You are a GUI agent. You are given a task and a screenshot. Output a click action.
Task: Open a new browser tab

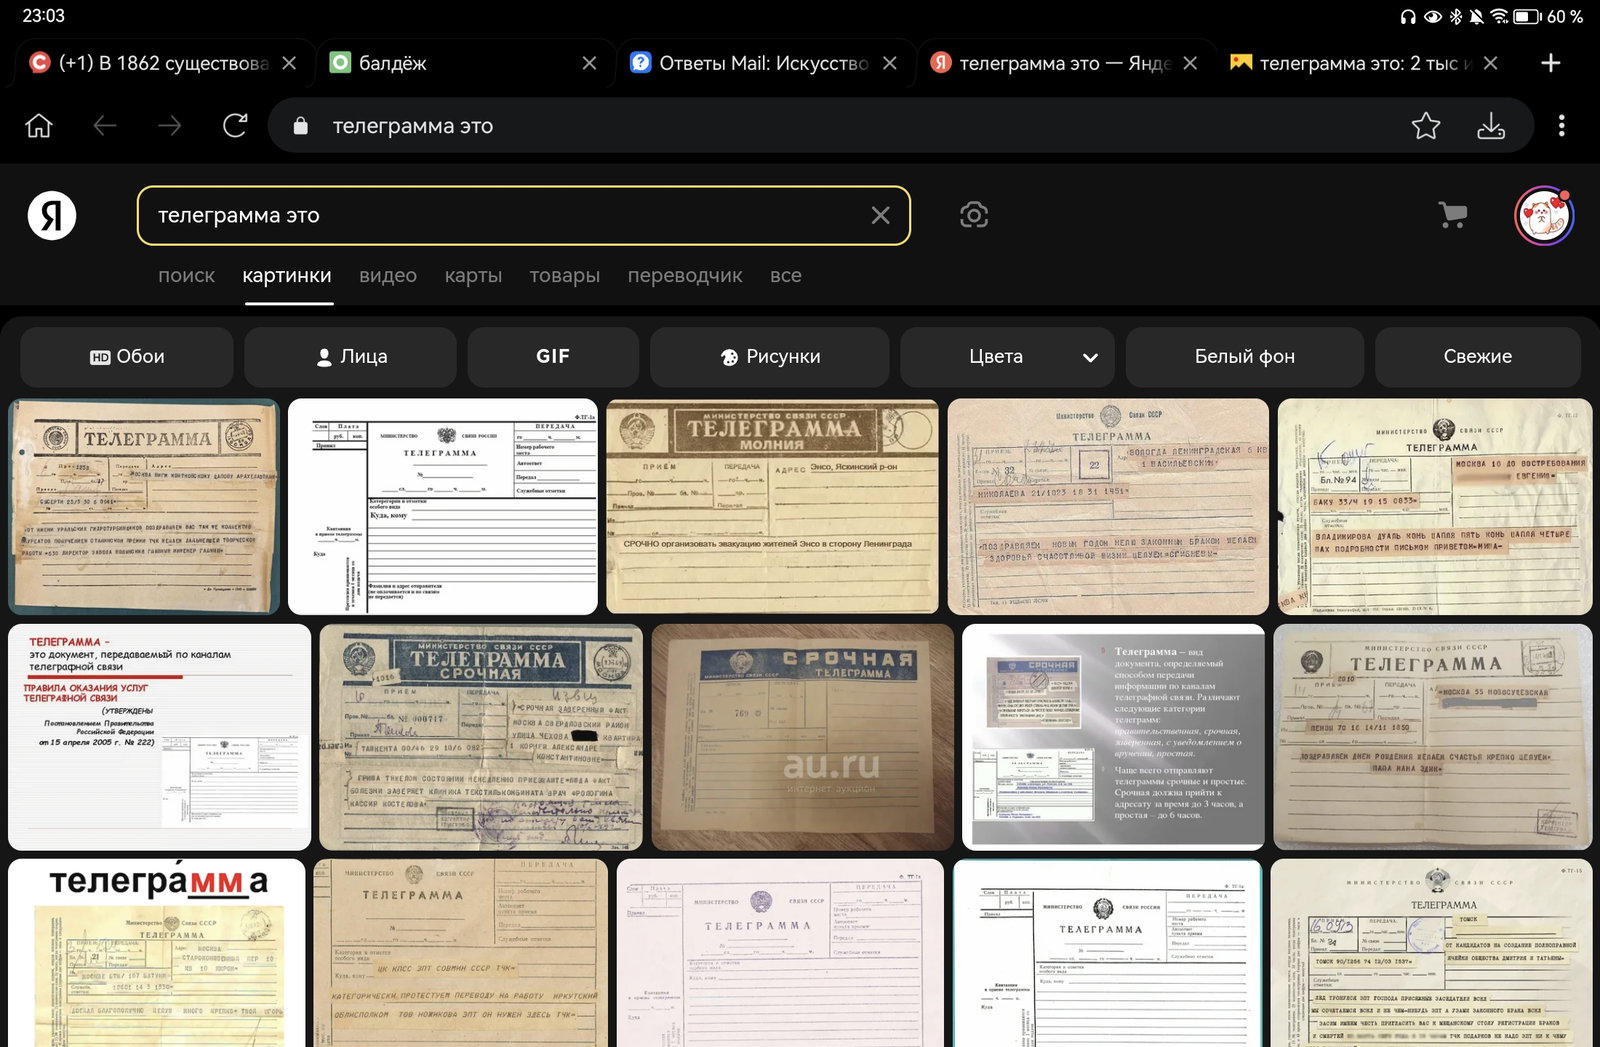click(x=1551, y=63)
